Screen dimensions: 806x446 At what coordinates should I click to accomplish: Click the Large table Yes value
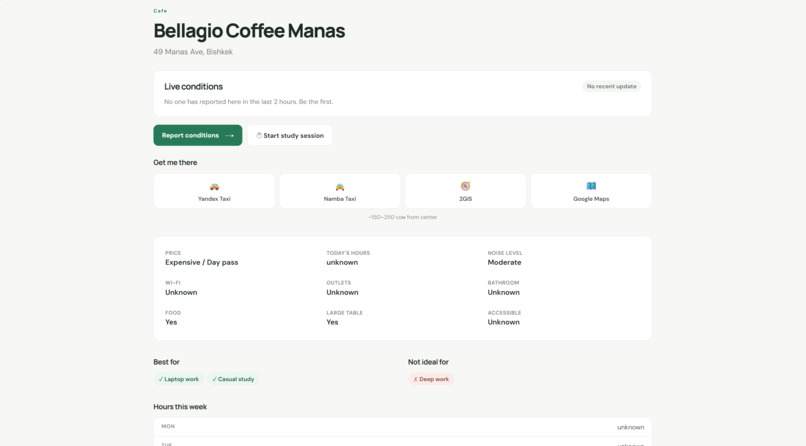(333, 322)
